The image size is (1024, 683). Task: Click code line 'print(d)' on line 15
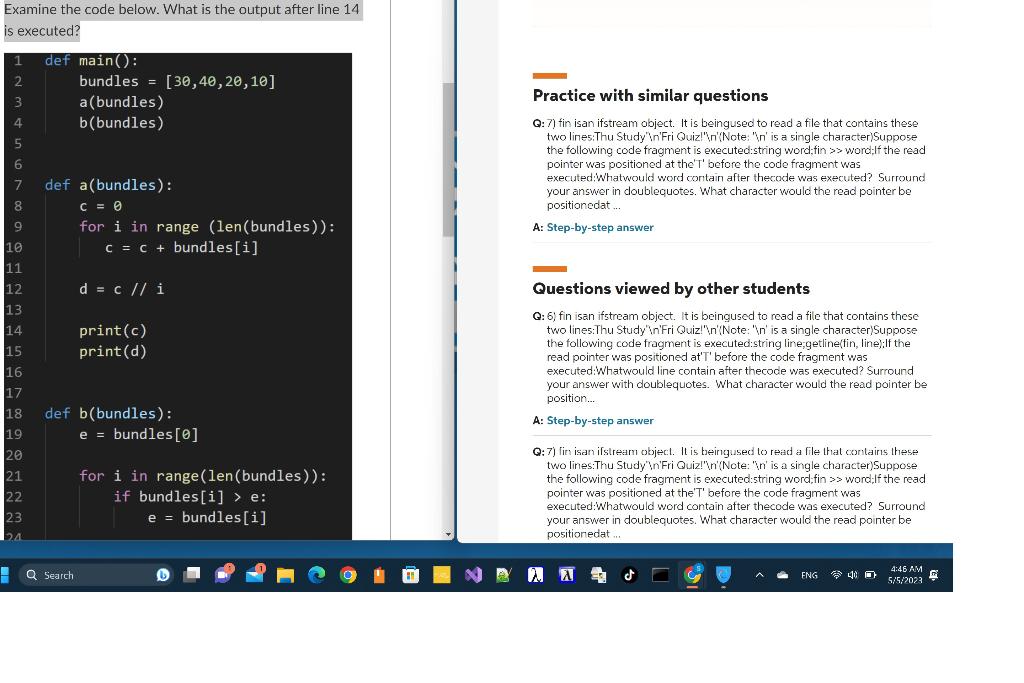coord(113,351)
